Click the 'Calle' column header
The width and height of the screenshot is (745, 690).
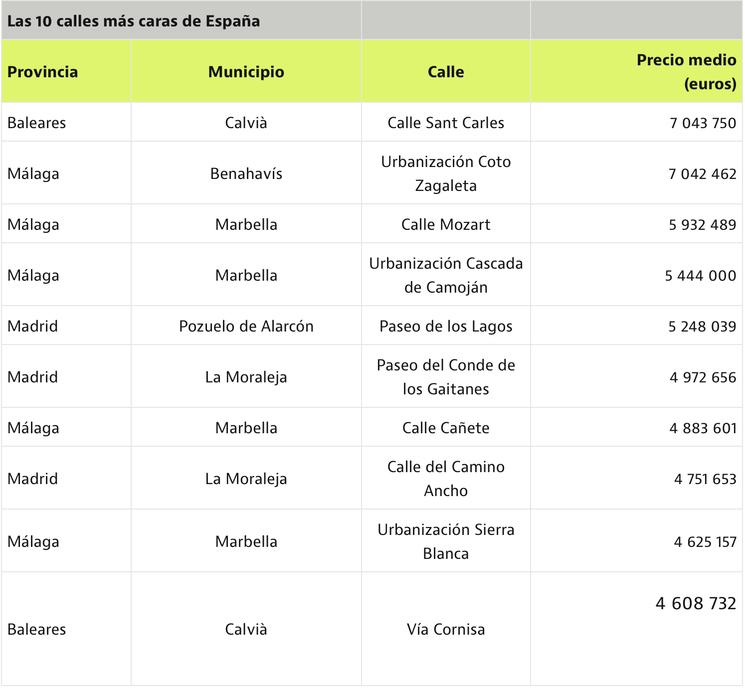click(446, 72)
